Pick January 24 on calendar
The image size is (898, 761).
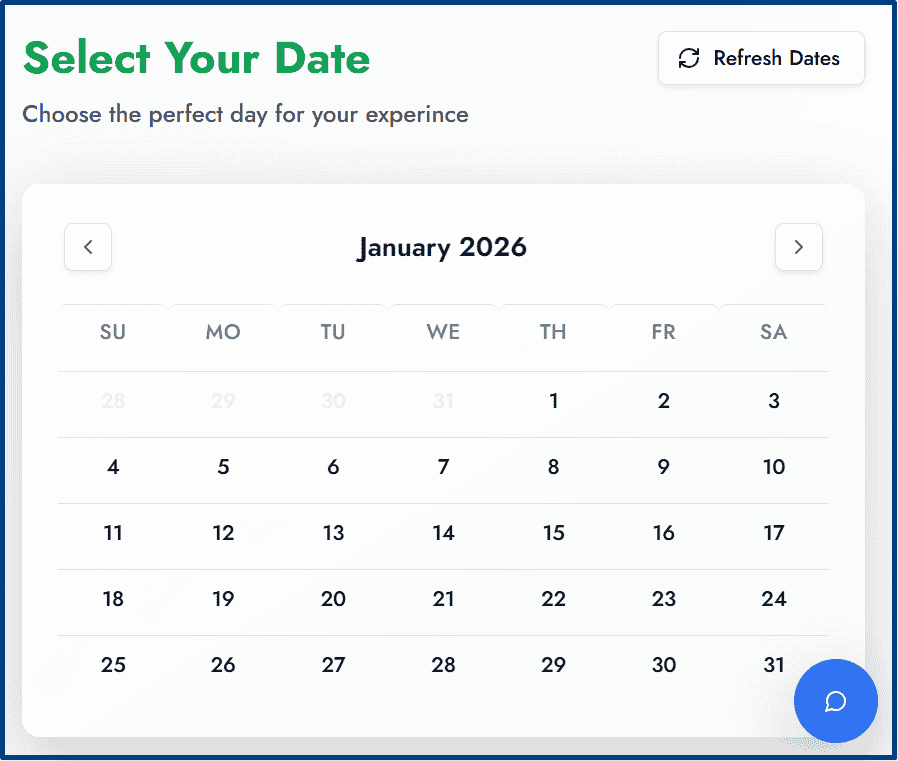(x=773, y=599)
